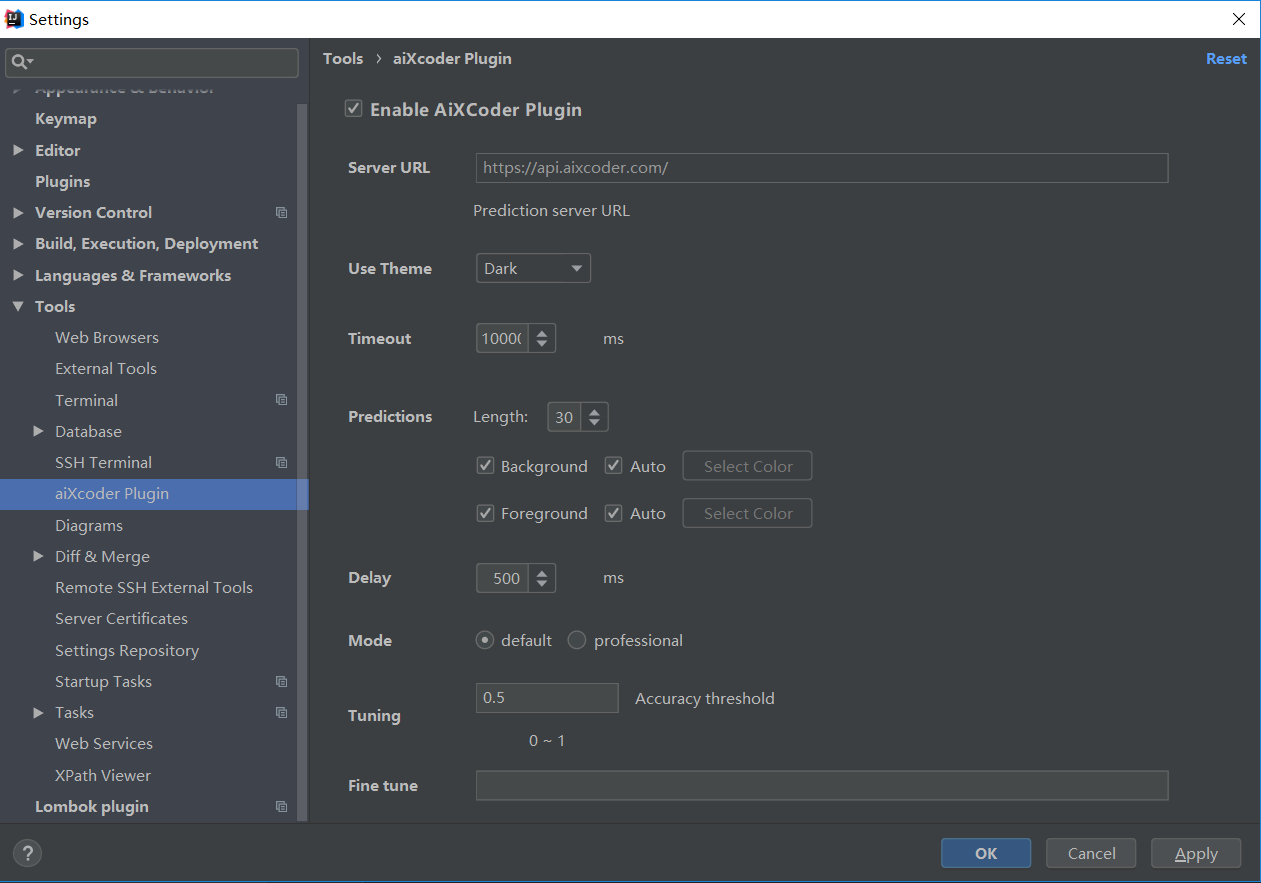The image size is (1261, 883).
Task: Expand the Database tree item
Action: tap(38, 431)
